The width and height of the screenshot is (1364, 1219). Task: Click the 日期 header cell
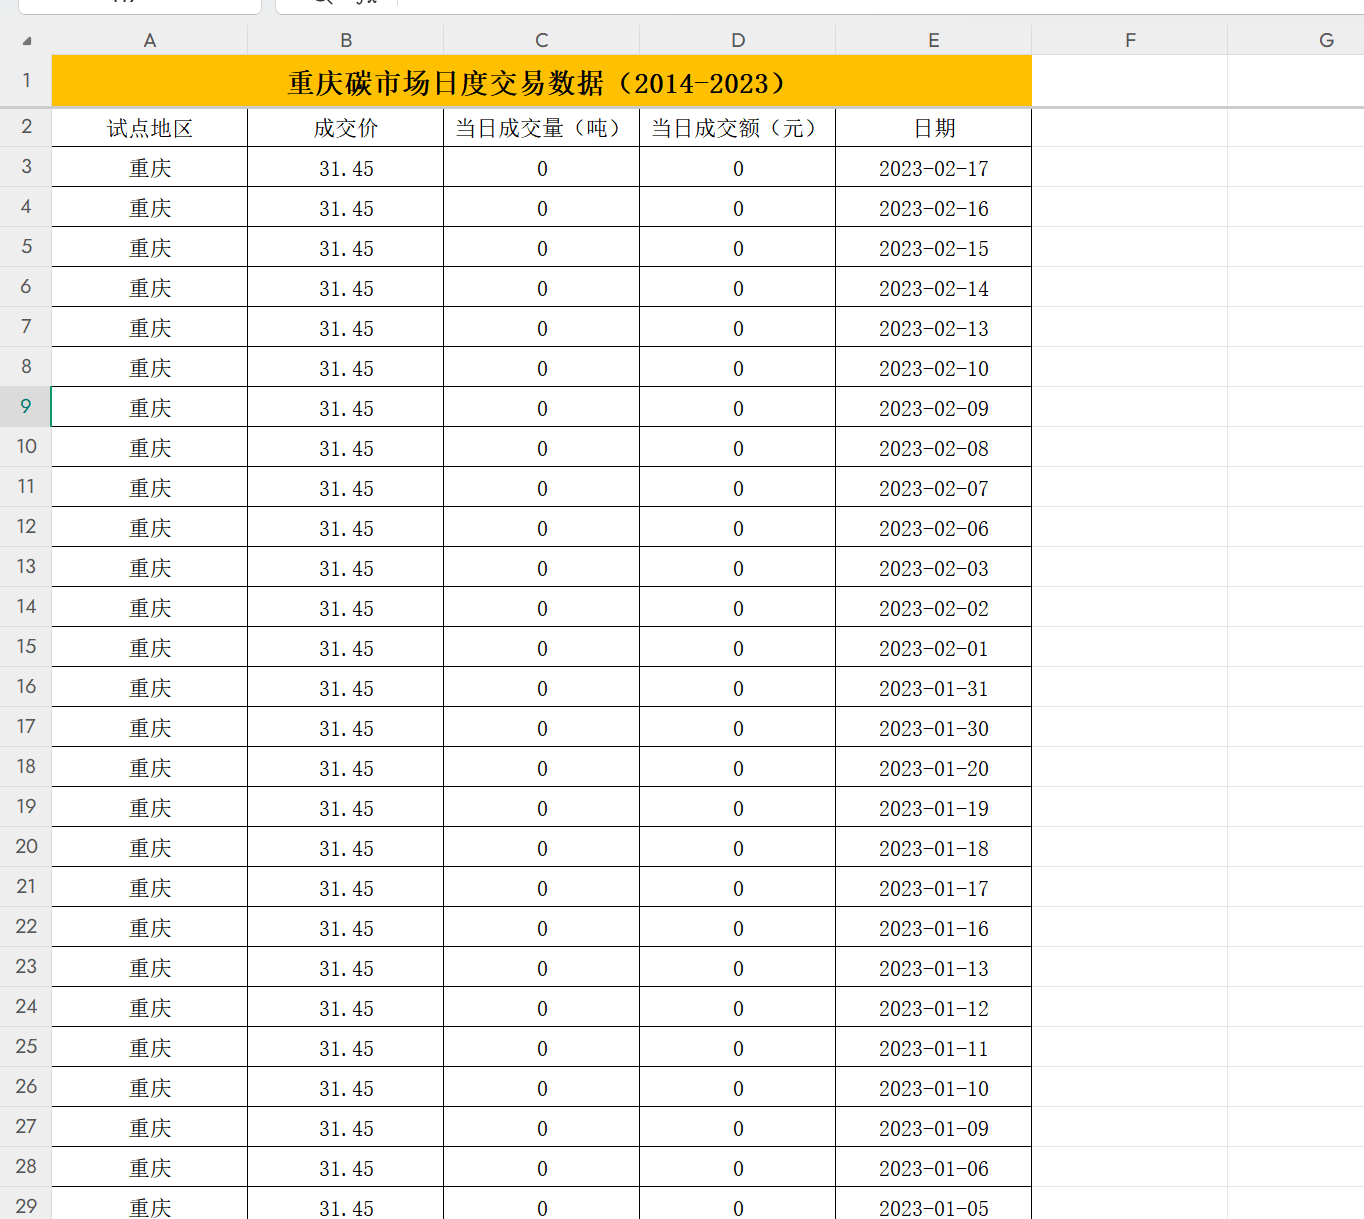[934, 128]
